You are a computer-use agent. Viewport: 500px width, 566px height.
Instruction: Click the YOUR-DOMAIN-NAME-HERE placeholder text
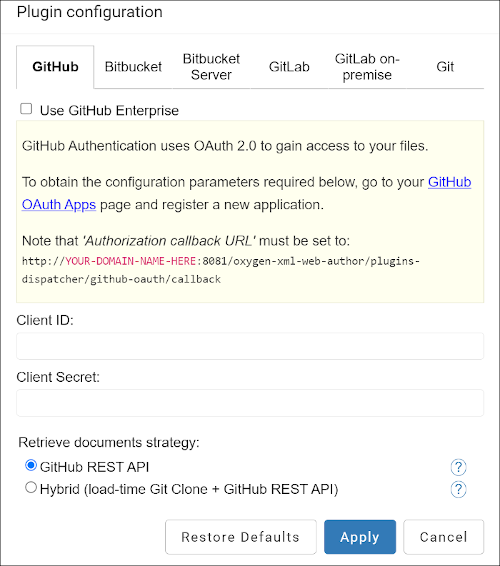(x=130, y=261)
